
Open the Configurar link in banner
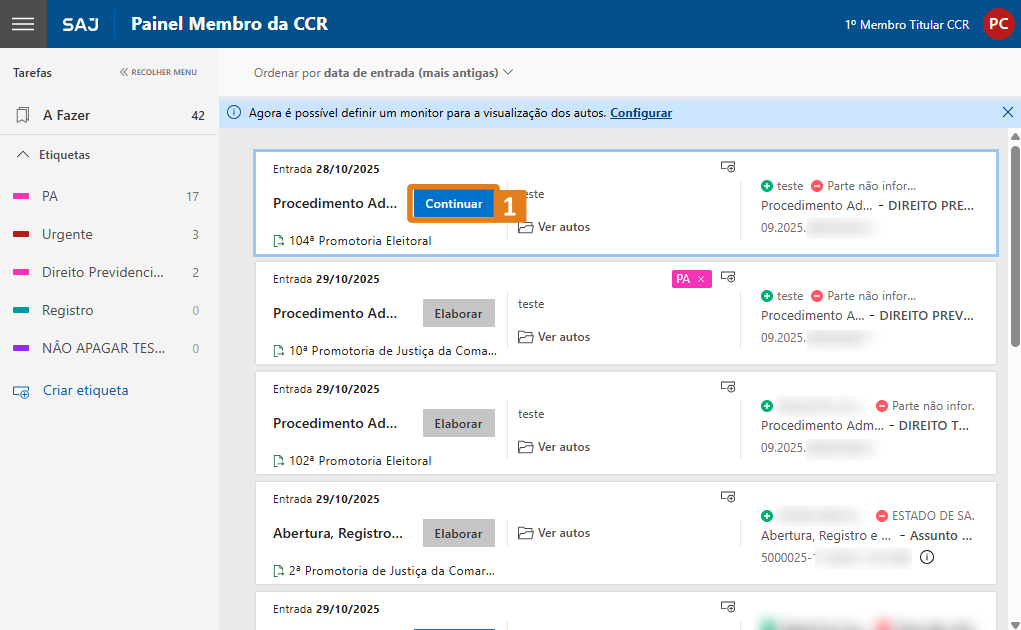pyautogui.click(x=641, y=113)
